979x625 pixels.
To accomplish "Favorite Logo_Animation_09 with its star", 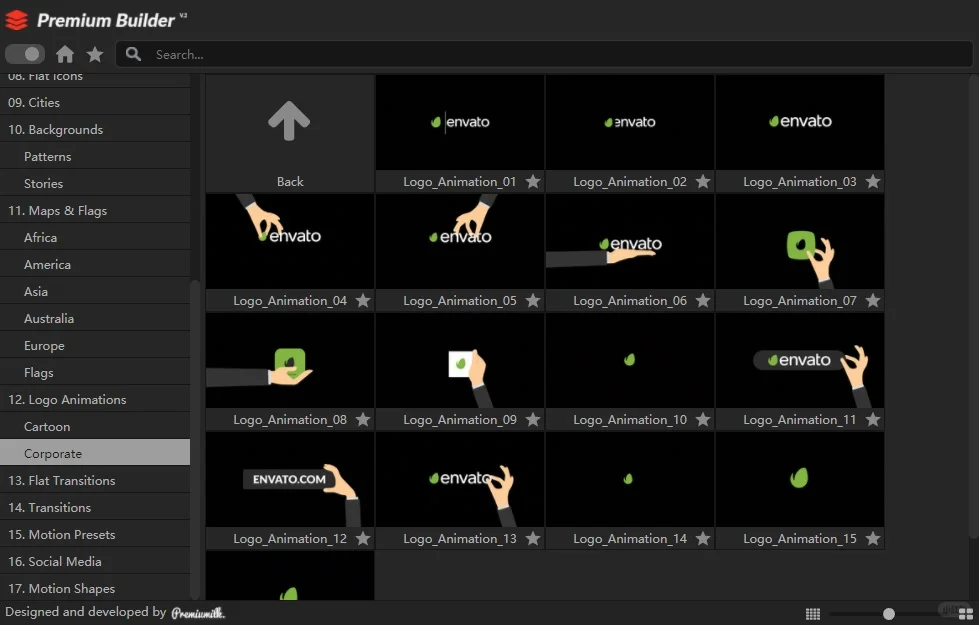I will click(533, 420).
